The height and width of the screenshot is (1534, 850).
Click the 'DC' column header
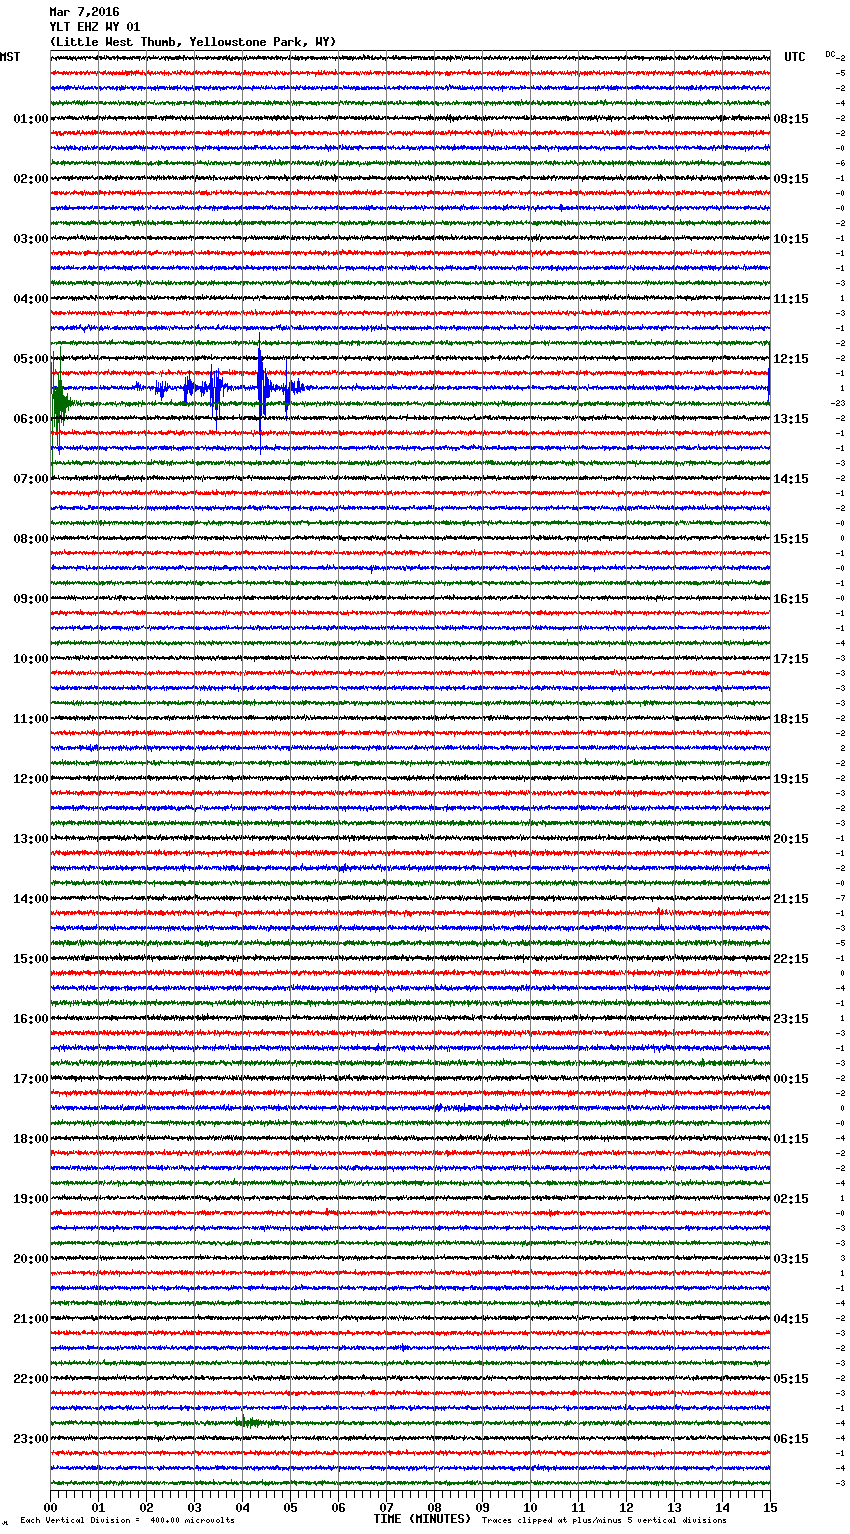click(830, 54)
